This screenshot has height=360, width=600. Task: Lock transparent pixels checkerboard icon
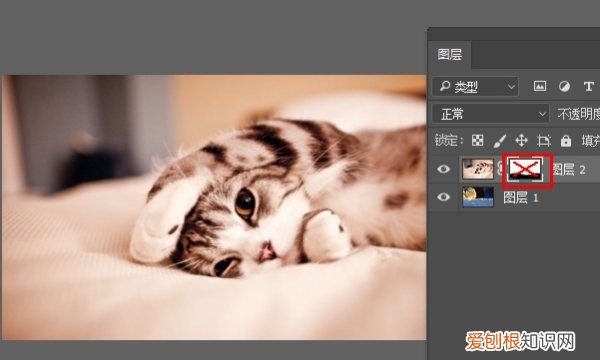[x=478, y=141]
